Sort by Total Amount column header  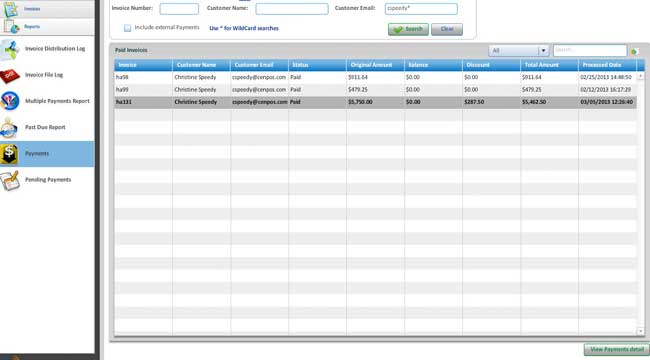550,65
